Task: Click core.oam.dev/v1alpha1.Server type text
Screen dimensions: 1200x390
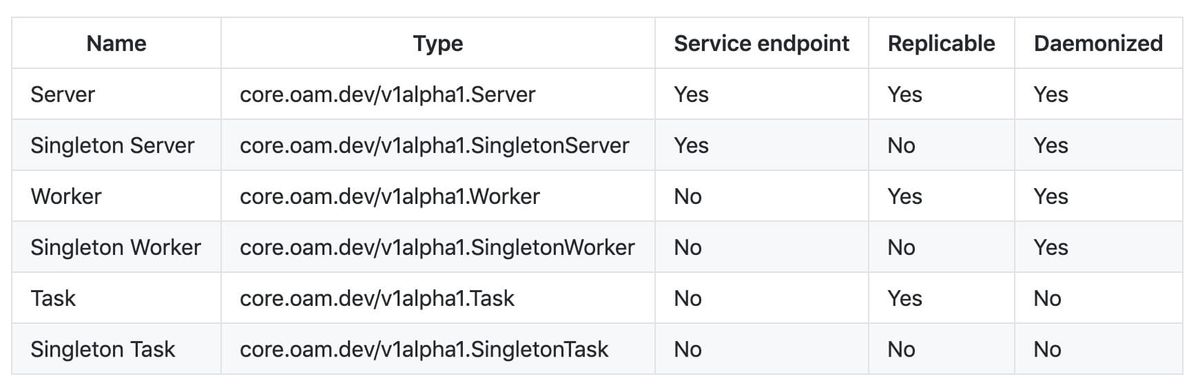Action: [388, 95]
